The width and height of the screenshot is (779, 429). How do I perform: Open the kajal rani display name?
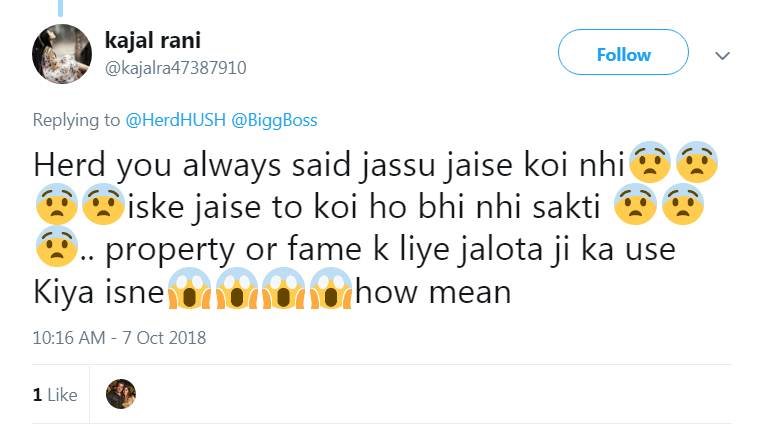point(151,40)
